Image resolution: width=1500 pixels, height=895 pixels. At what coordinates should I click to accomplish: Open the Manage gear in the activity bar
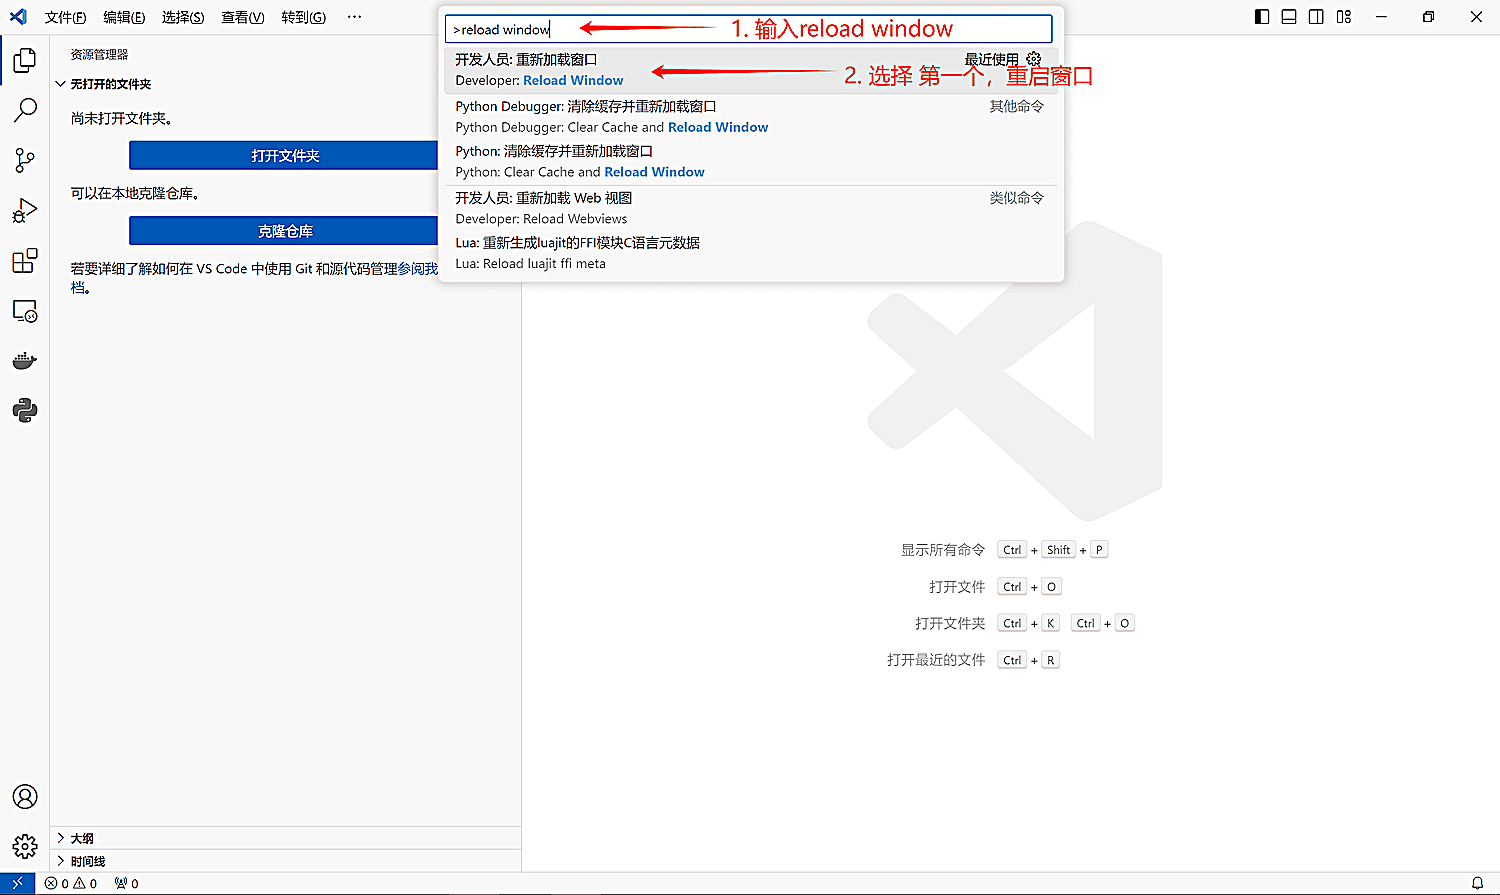[x=25, y=847]
